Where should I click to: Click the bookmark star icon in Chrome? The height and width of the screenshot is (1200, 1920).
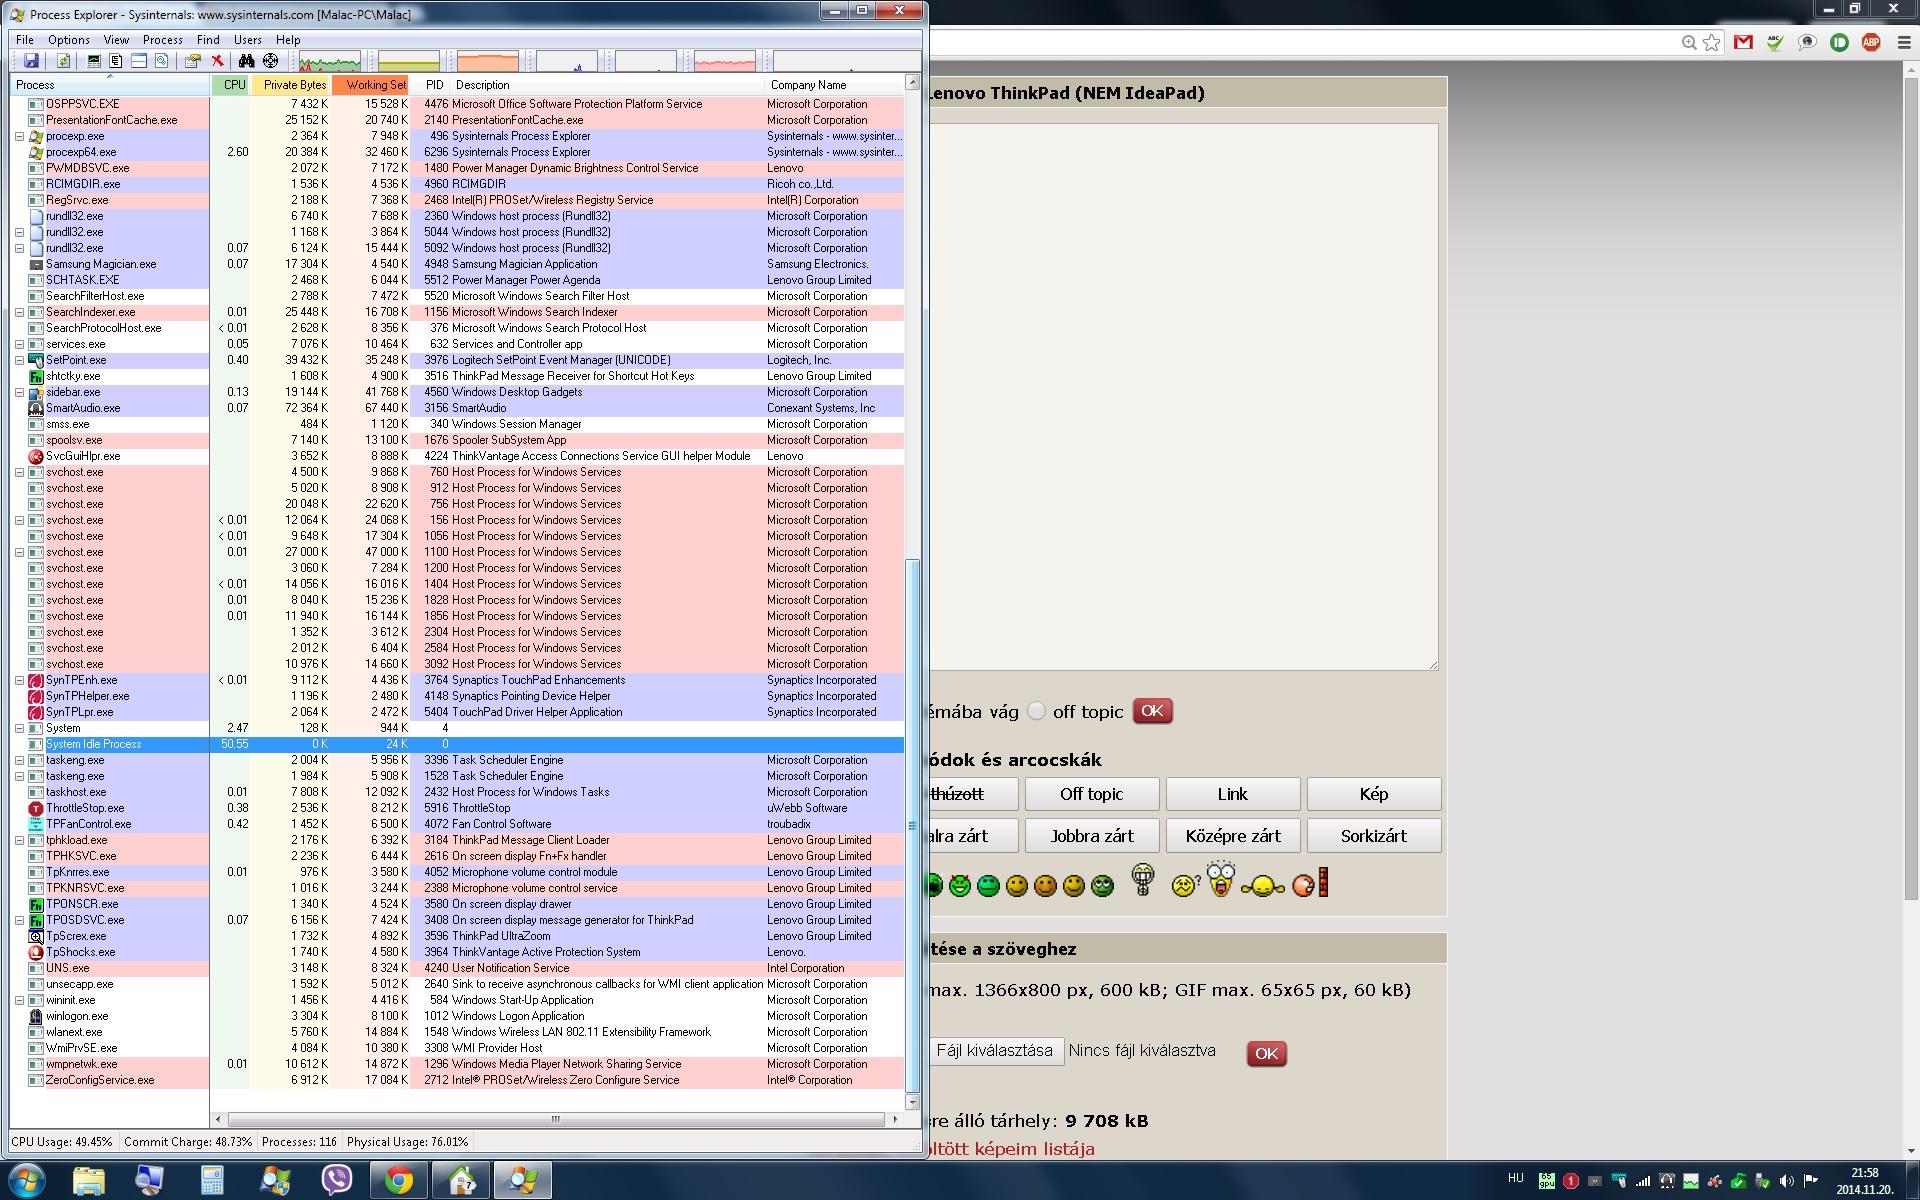(x=1712, y=42)
